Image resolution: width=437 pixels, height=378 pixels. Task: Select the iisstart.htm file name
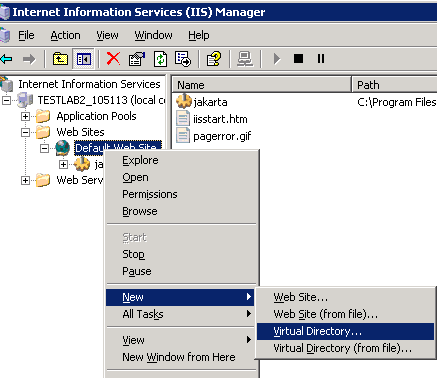pyautogui.click(x=220, y=119)
